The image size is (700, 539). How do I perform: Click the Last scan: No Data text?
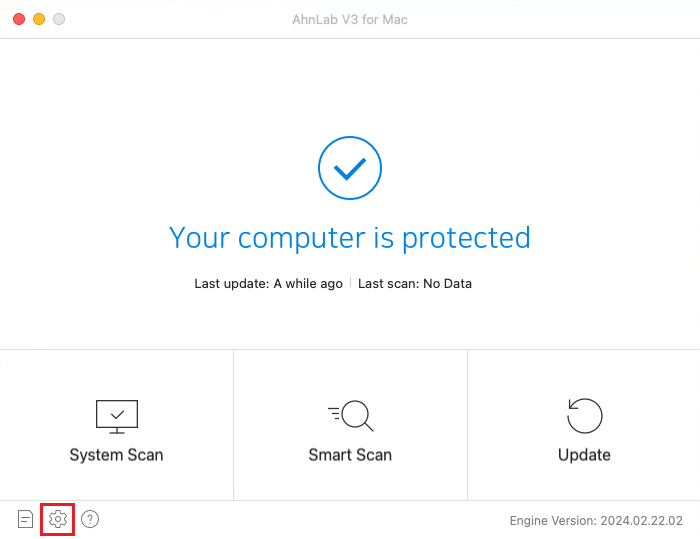[415, 284]
